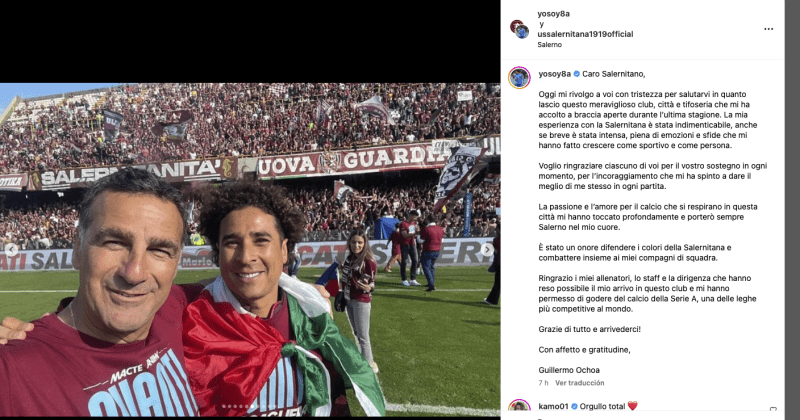
Task: Open the stacked co-author avatars in header
Action: click(519, 29)
